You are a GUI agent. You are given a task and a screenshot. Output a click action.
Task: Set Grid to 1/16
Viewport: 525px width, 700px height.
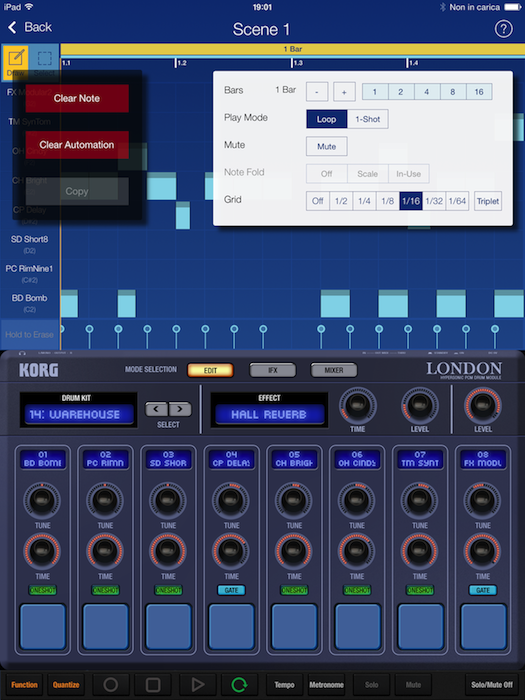[411, 201]
